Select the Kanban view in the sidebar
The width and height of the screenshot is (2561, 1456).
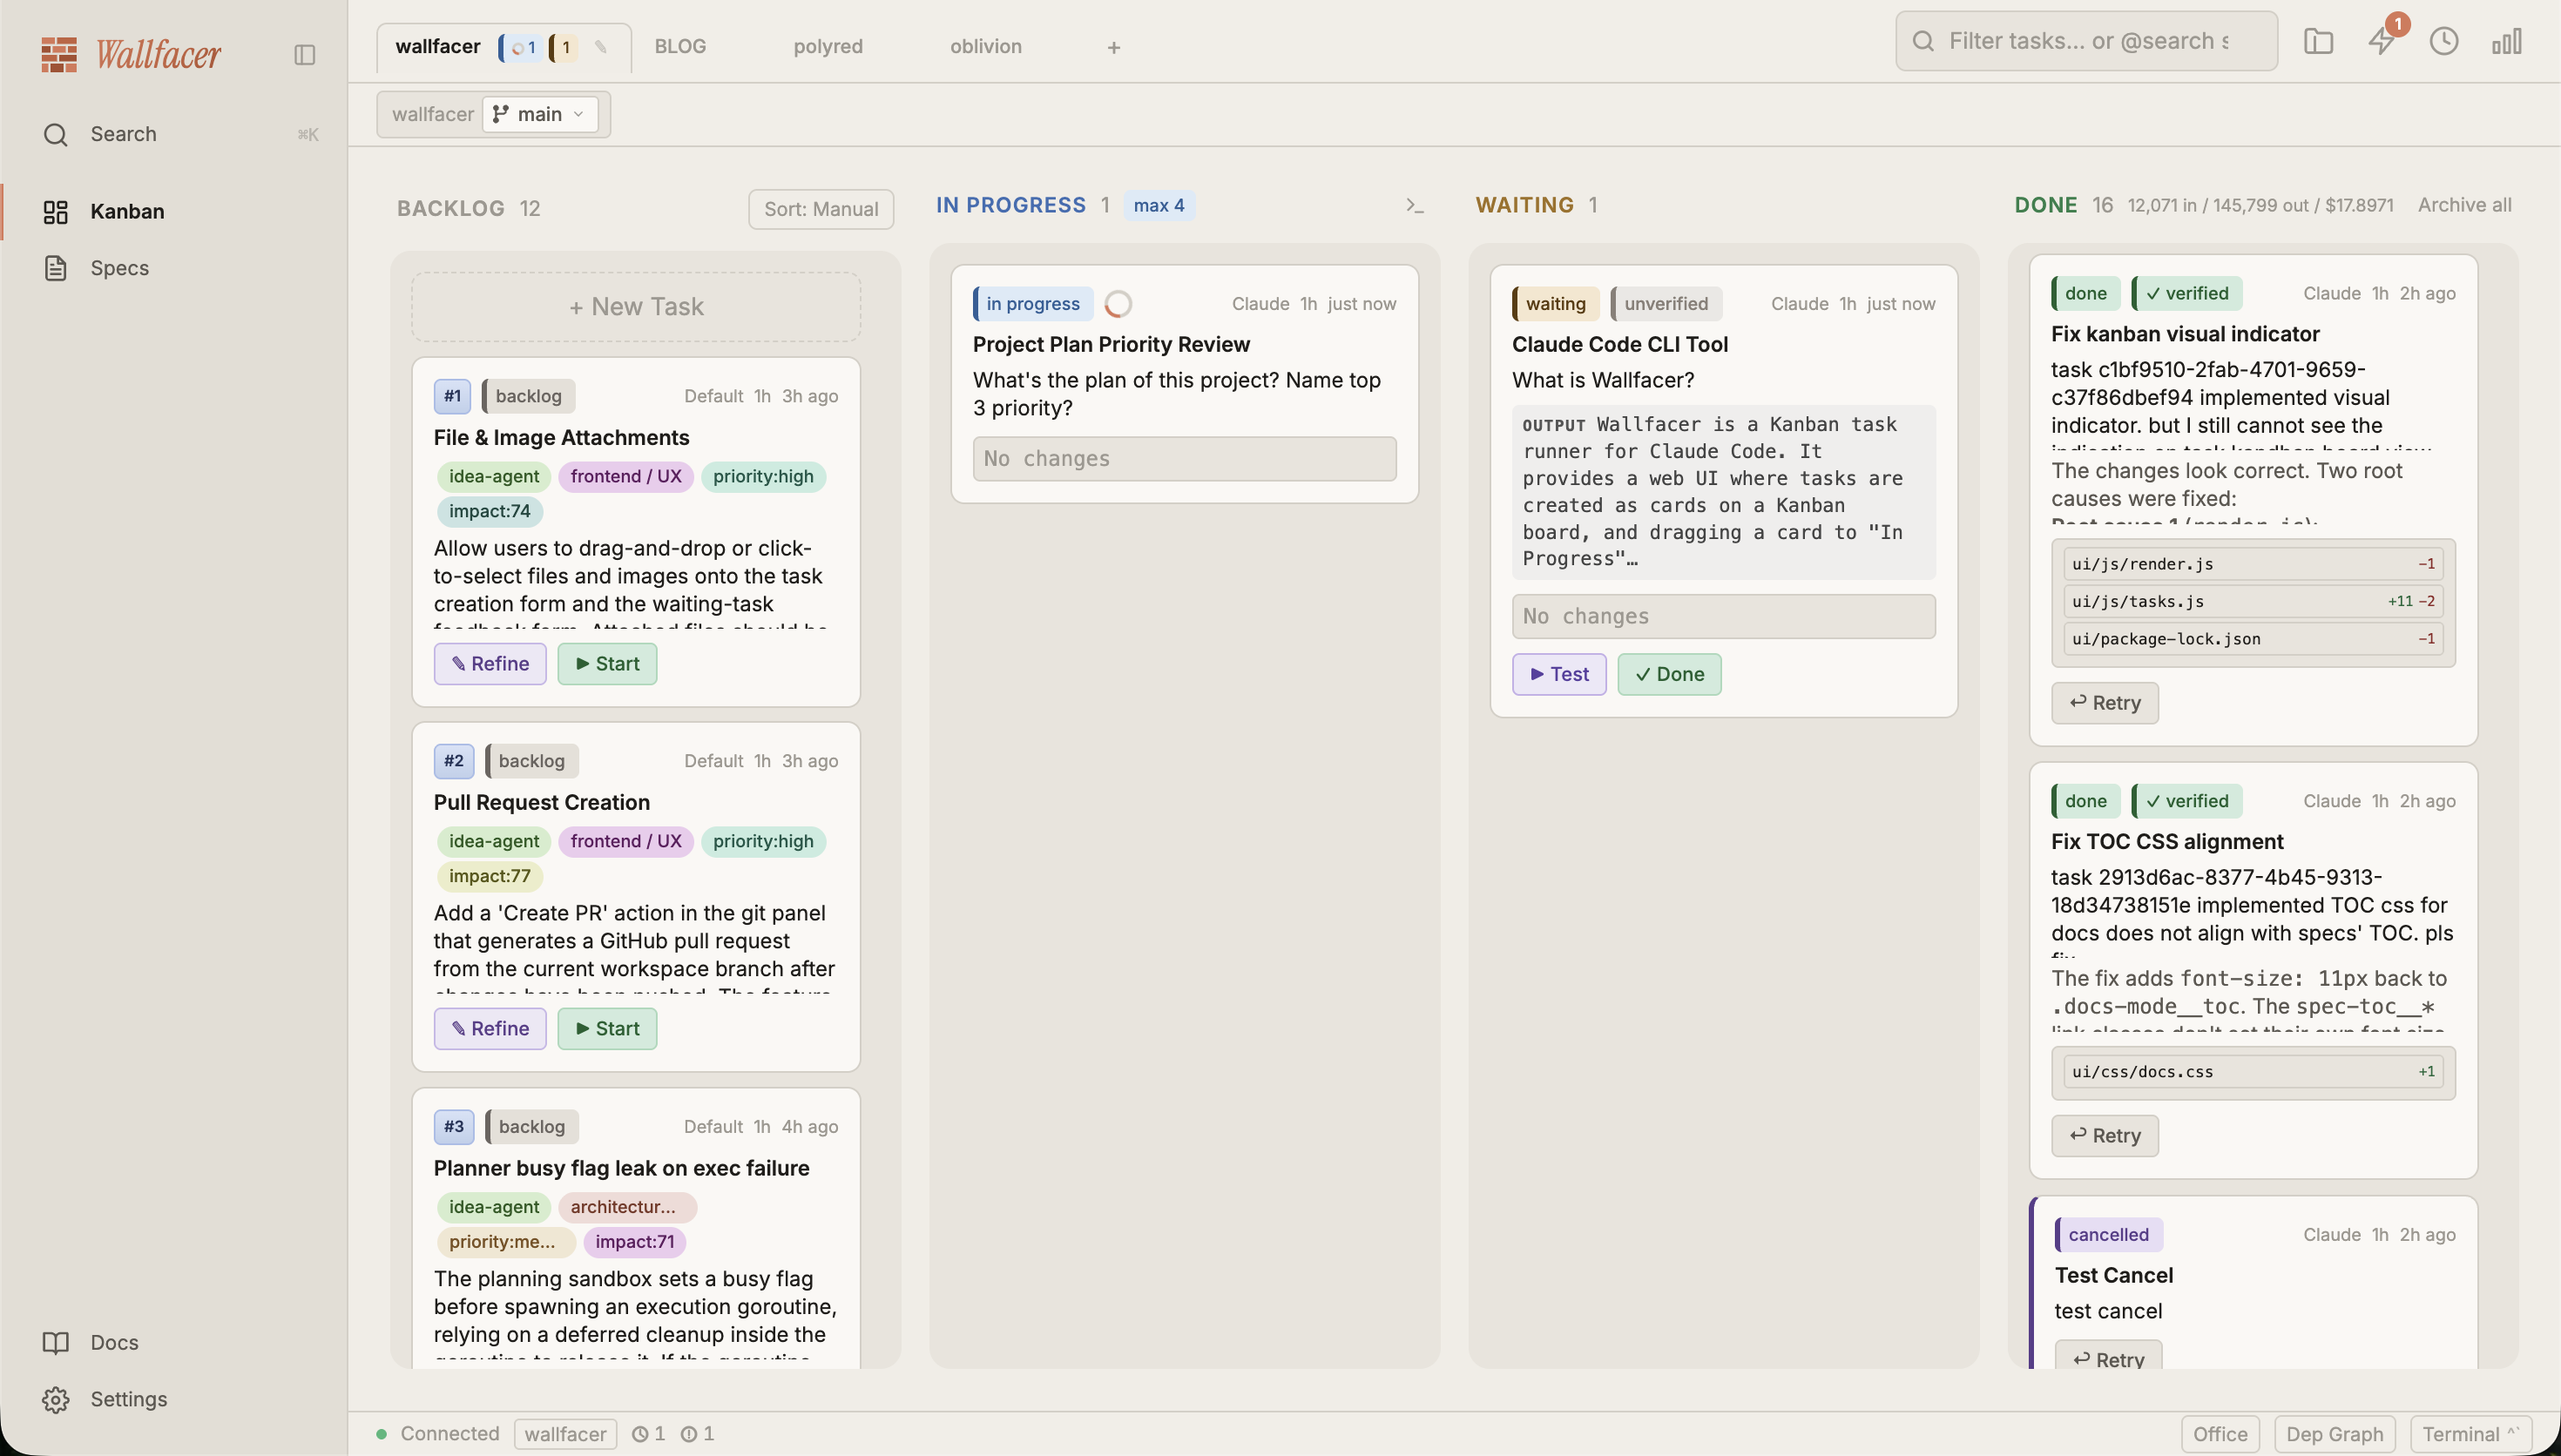(128, 211)
